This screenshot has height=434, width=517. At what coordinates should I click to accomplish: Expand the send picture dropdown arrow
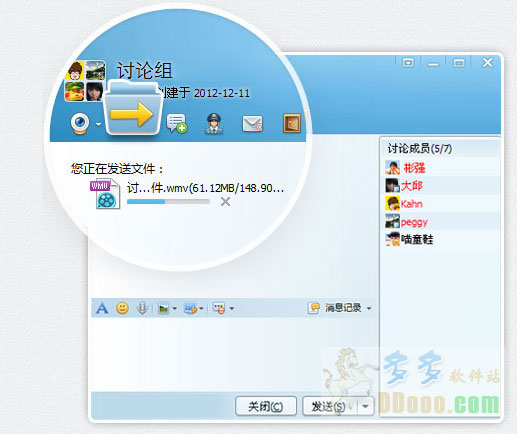point(175,309)
